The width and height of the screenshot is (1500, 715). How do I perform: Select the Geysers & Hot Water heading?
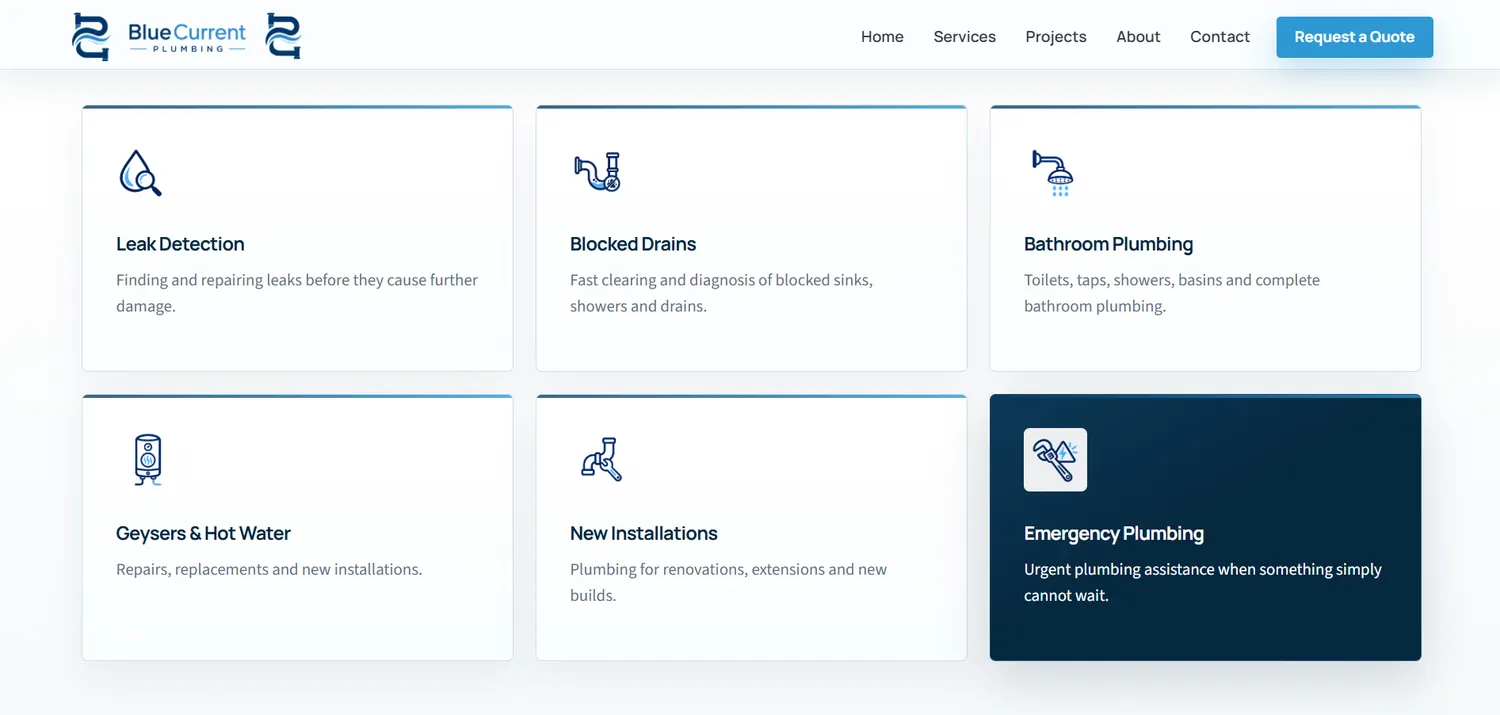[203, 533]
